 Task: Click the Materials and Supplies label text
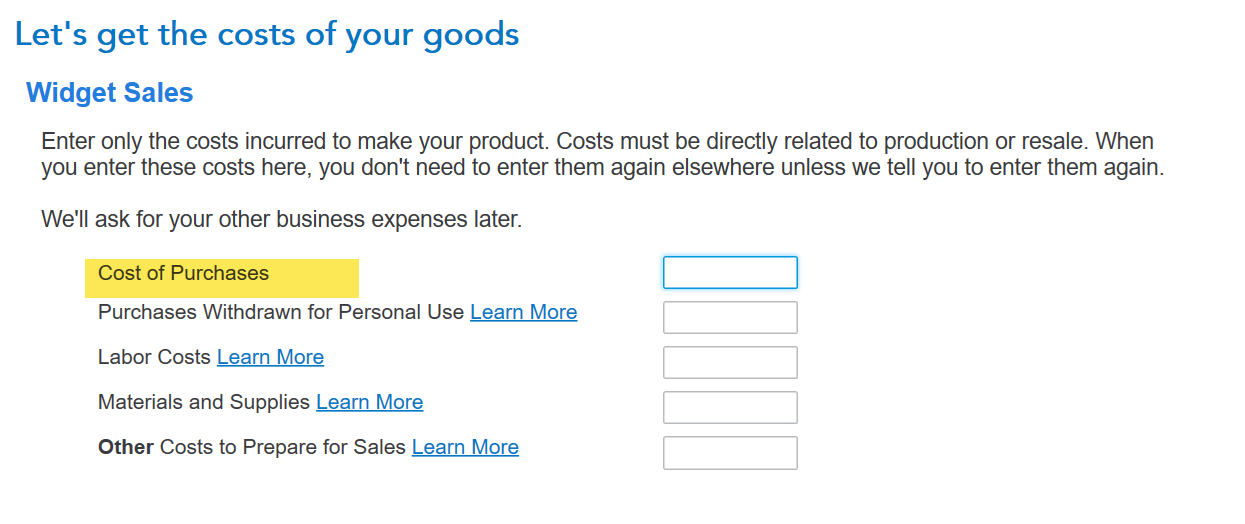point(204,402)
